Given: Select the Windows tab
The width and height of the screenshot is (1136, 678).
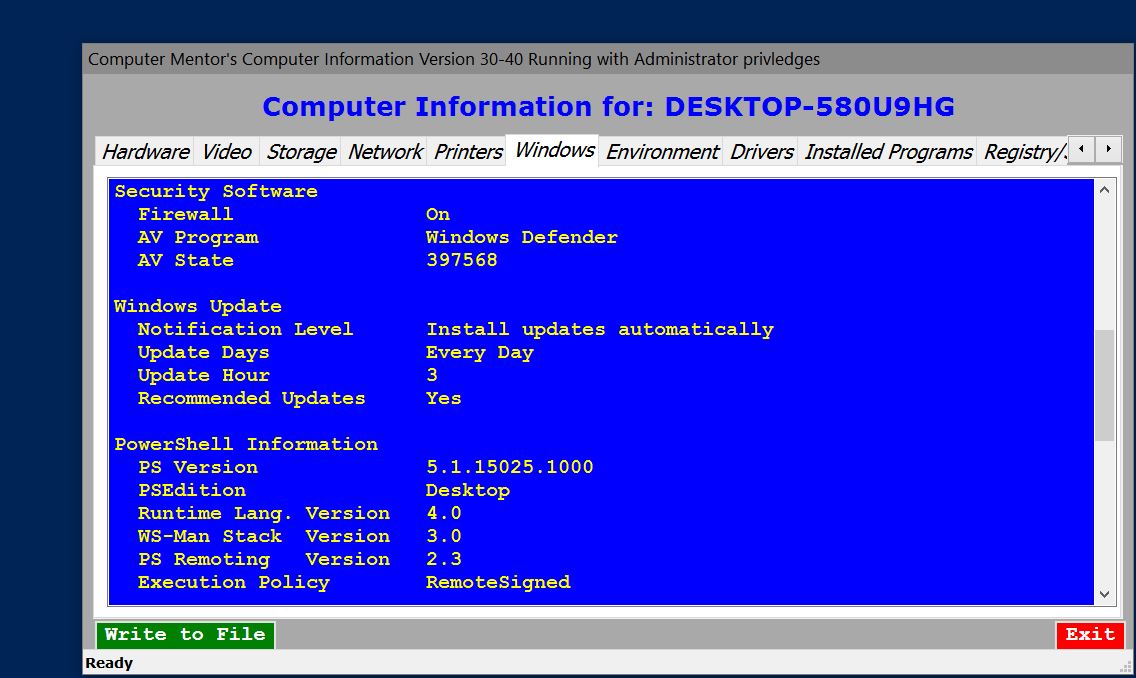Looking at the screenshot, I should [x=554, y=151].
